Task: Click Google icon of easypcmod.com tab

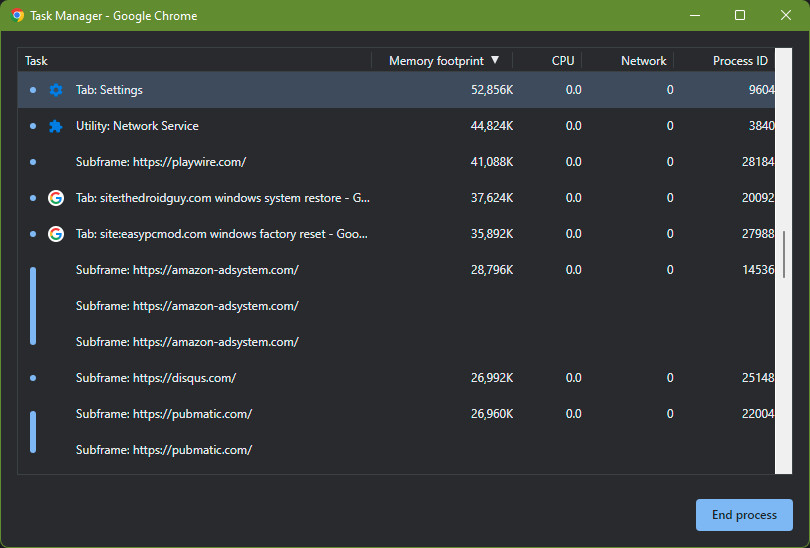Action: pos(56,234)
